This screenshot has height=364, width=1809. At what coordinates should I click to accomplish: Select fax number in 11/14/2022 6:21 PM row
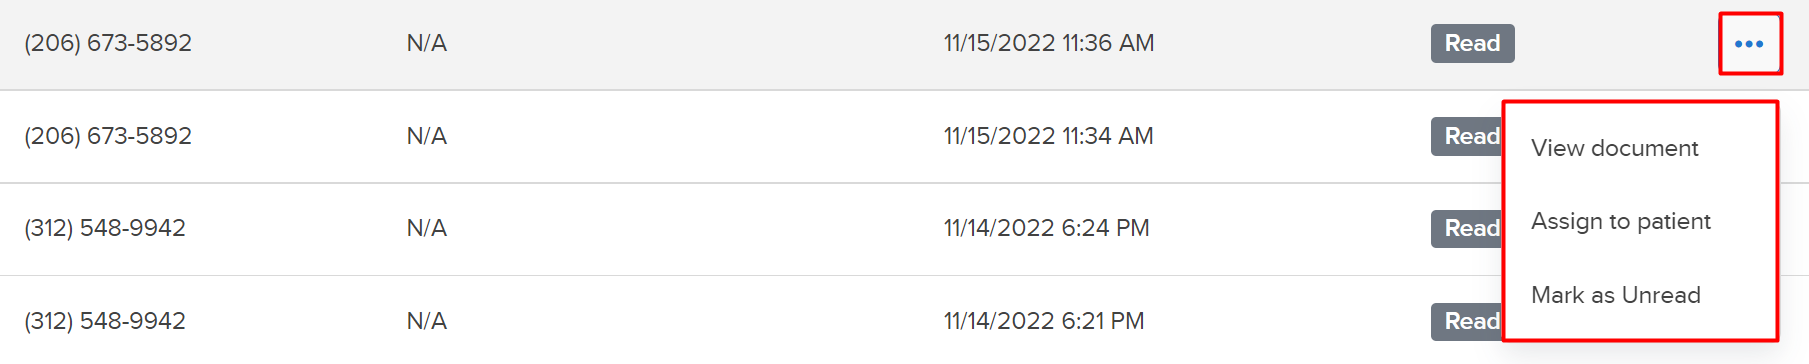point(105,321)
